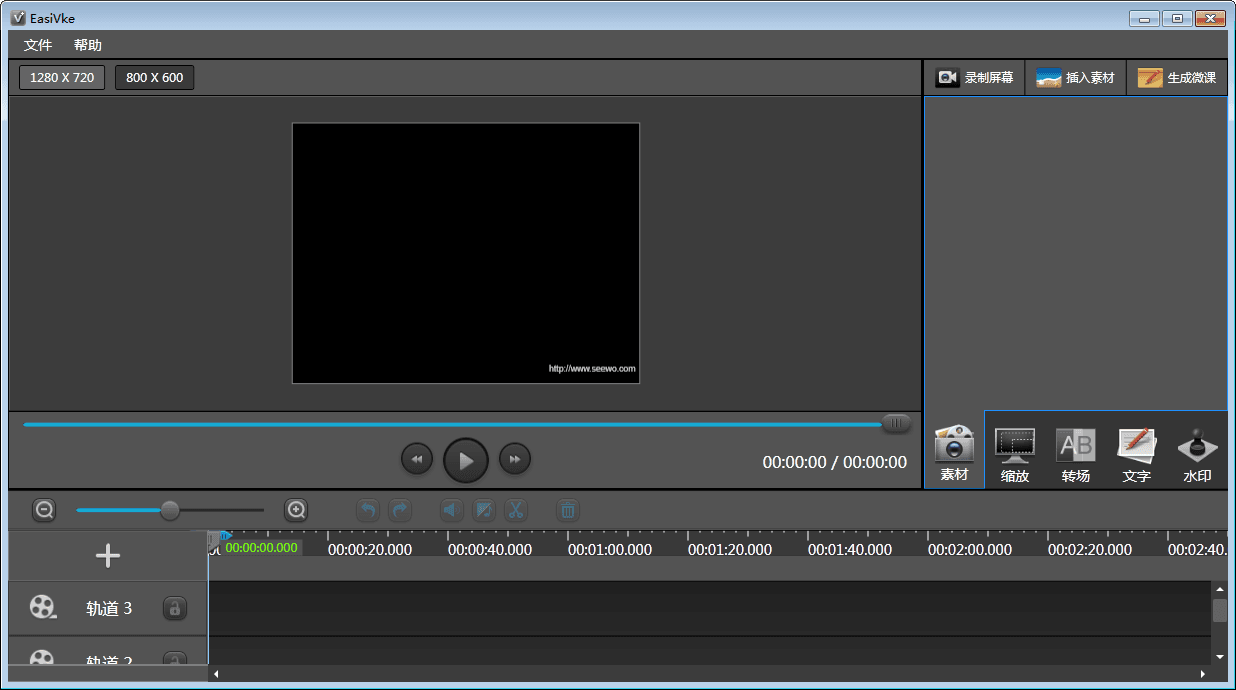Click the redo arrow icon

point(400,510)
